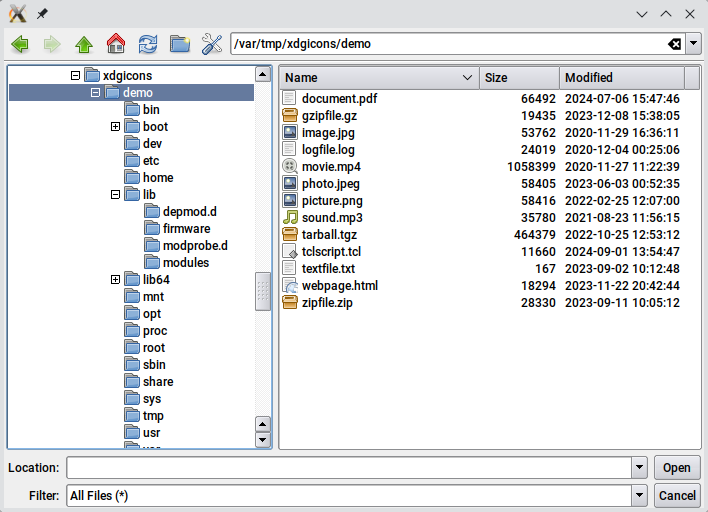The height and width of the screenshot is (512, 708).
Task: Shade the window with the up chevron
Action: (x=666, y=14)
